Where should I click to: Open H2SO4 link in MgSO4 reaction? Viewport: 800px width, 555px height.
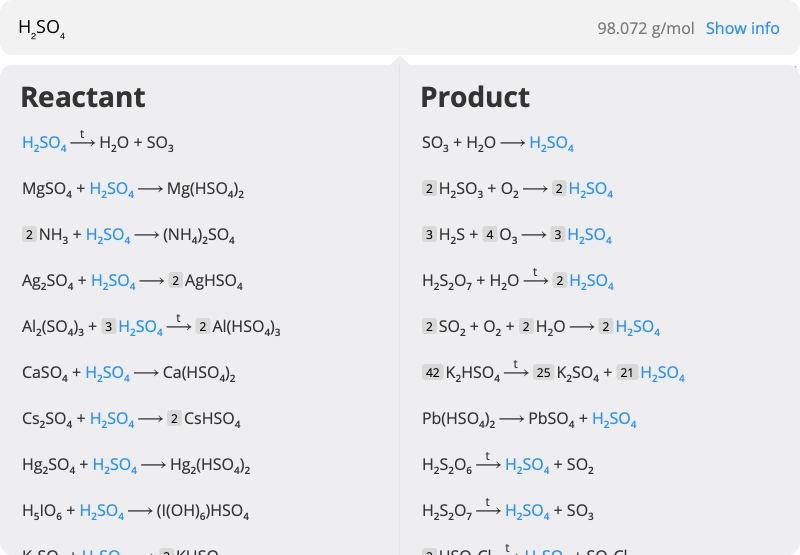tap(112, 189)
